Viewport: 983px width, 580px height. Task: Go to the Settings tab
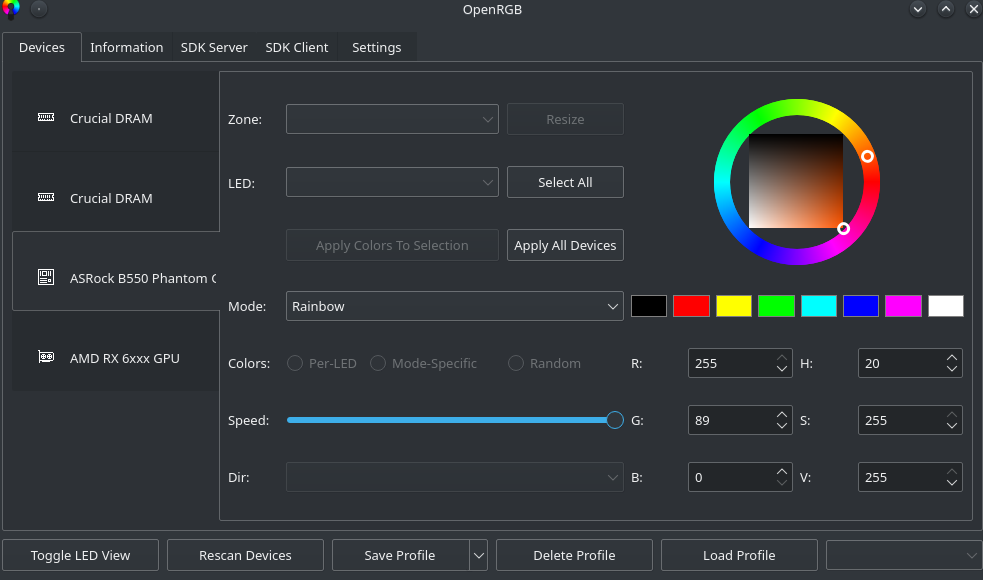376,48
